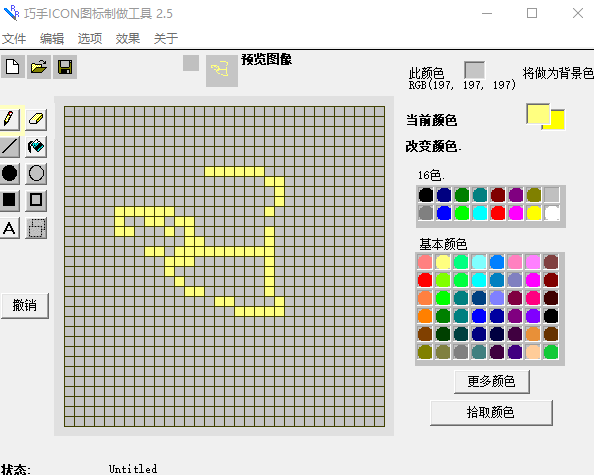
Task: Click the gray background color swatch beside 此颜色
Action: tap(474, 70)
